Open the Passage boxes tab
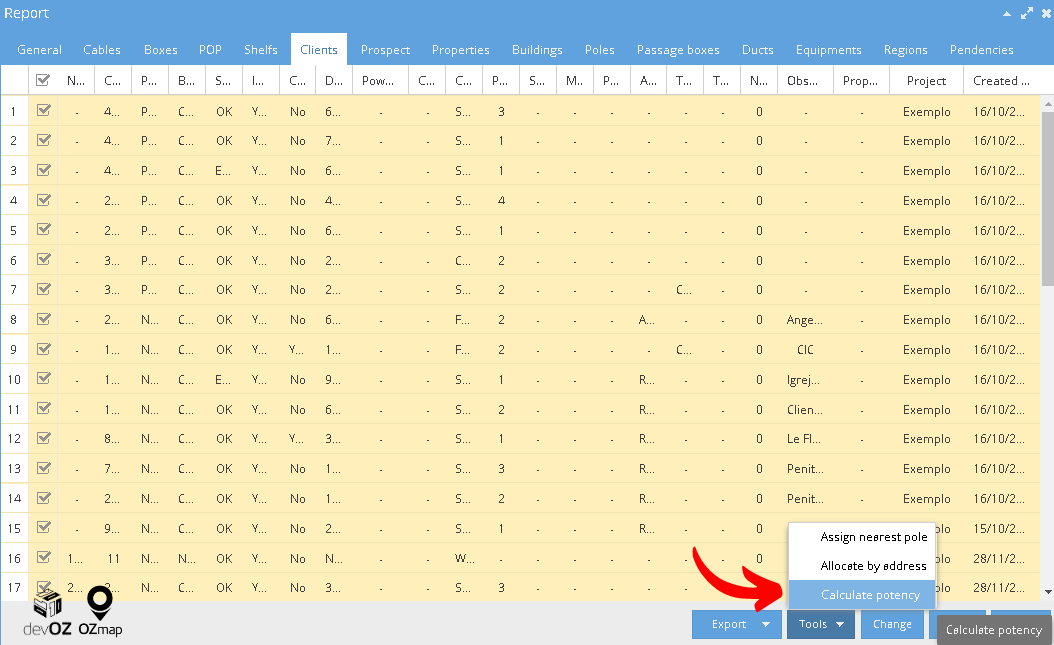The width and height of the screenshot is (1054, 645). point(678,50)
